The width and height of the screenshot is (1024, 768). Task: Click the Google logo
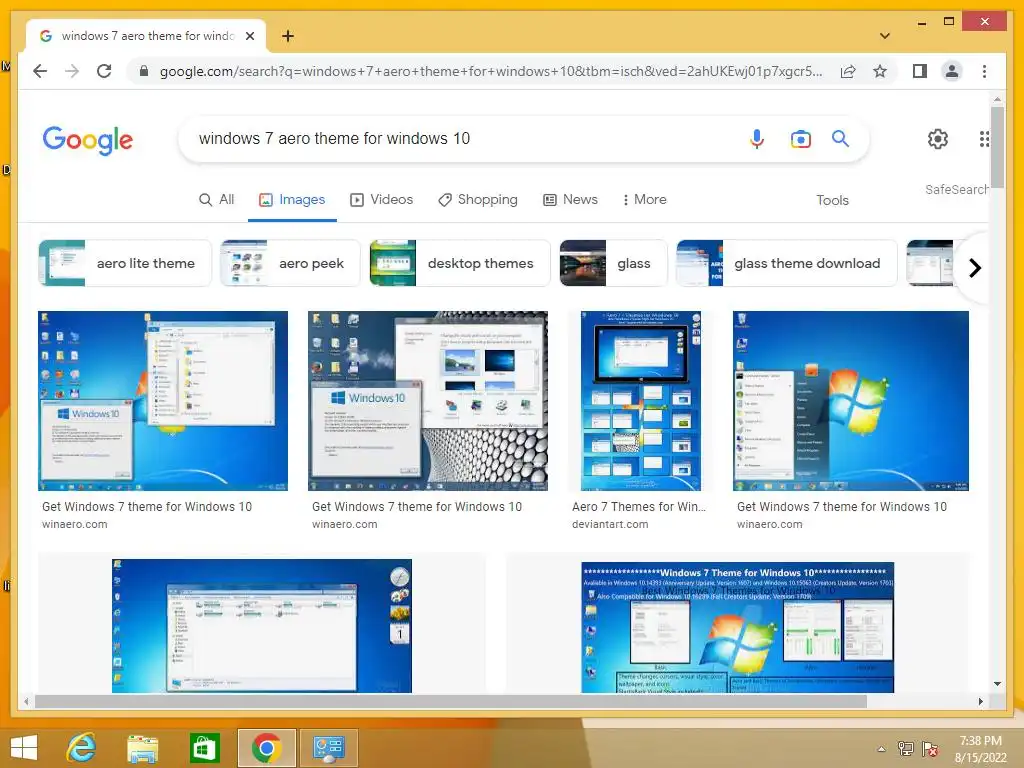(88, 140)
